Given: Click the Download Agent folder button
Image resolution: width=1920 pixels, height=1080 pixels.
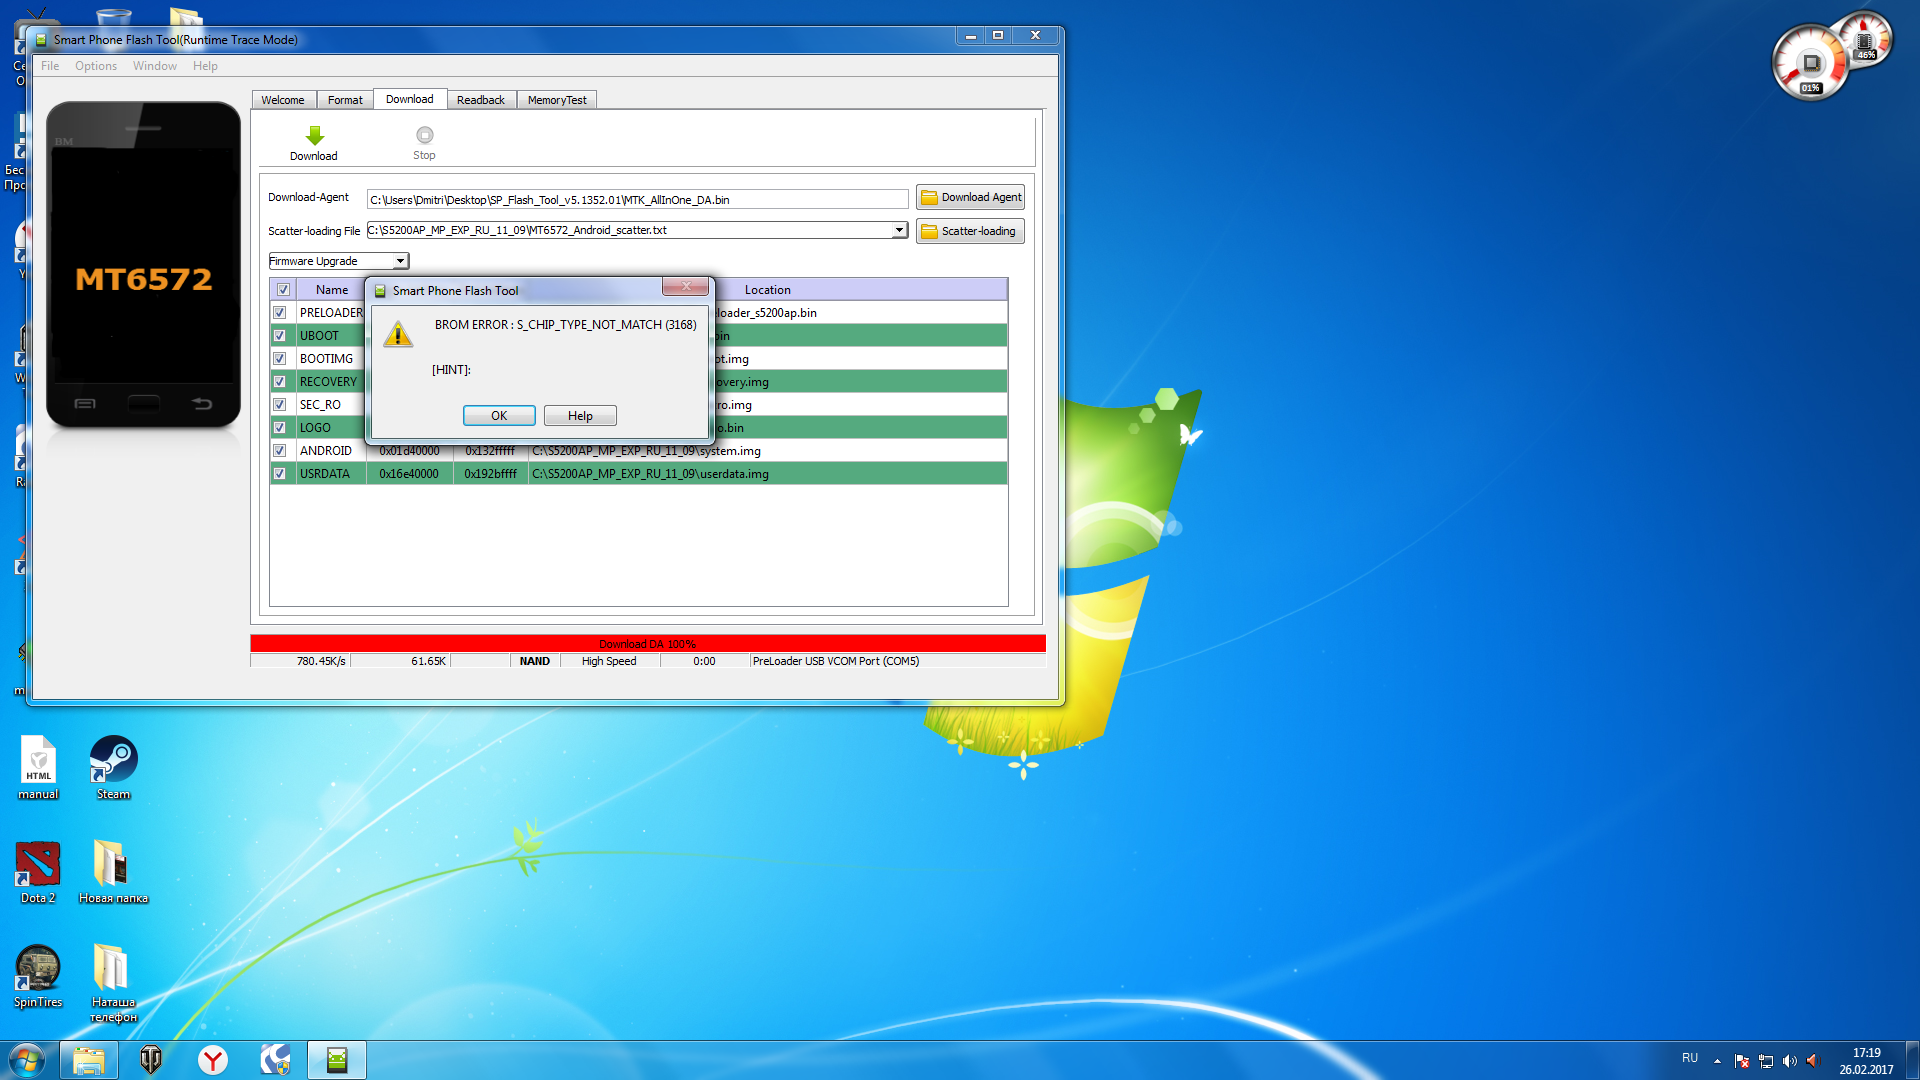Looking at the screenshot, I should click(970, 197).
